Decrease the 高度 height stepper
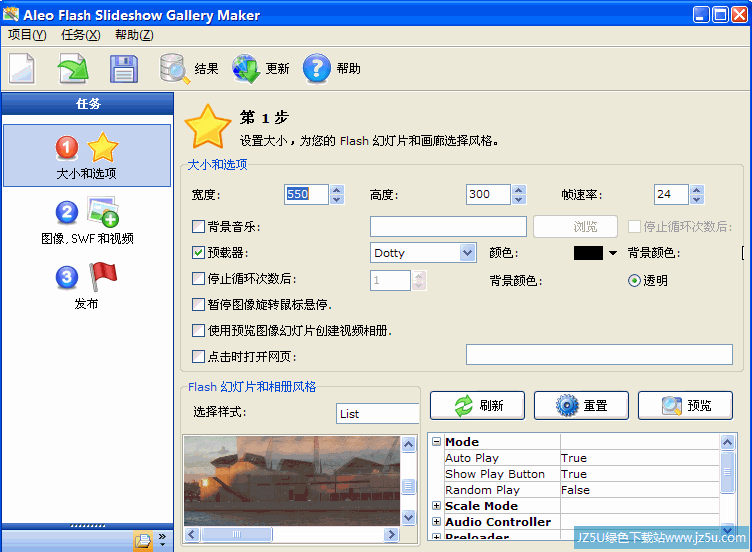The image size is (752, 552). pos(518,199)
